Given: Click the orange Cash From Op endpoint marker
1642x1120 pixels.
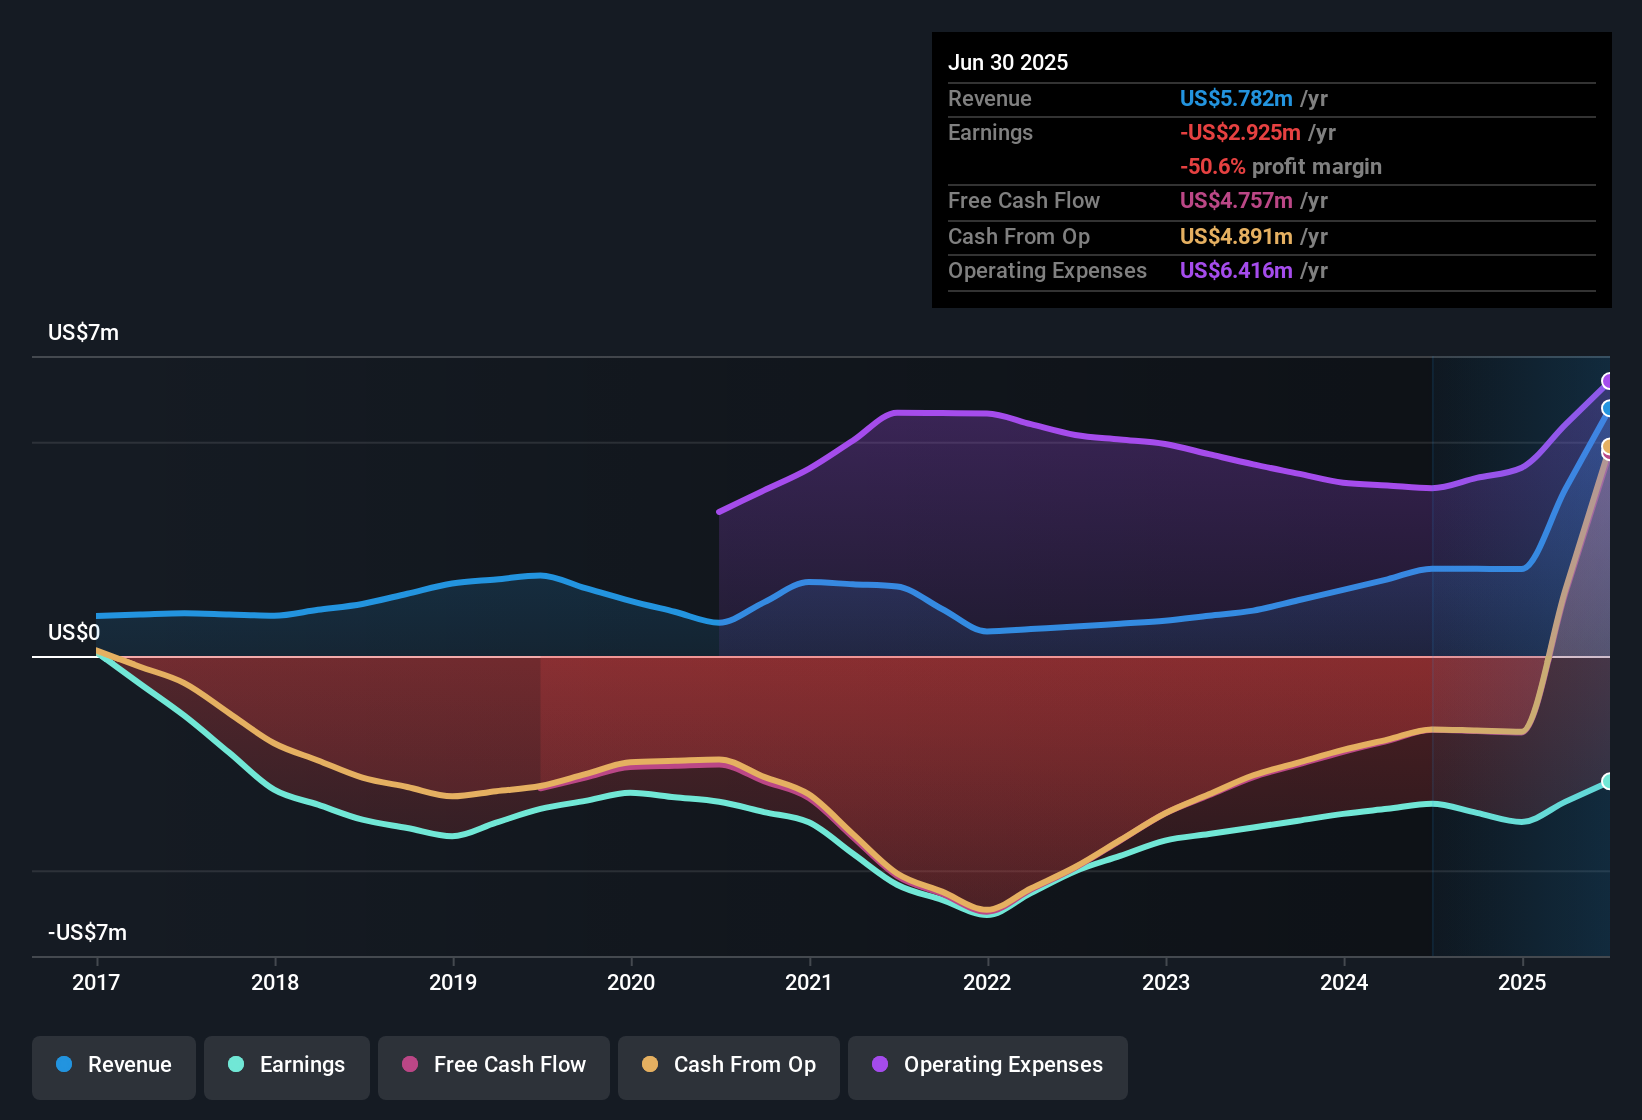Looking at the screenshot, I should pos(1608,446).
